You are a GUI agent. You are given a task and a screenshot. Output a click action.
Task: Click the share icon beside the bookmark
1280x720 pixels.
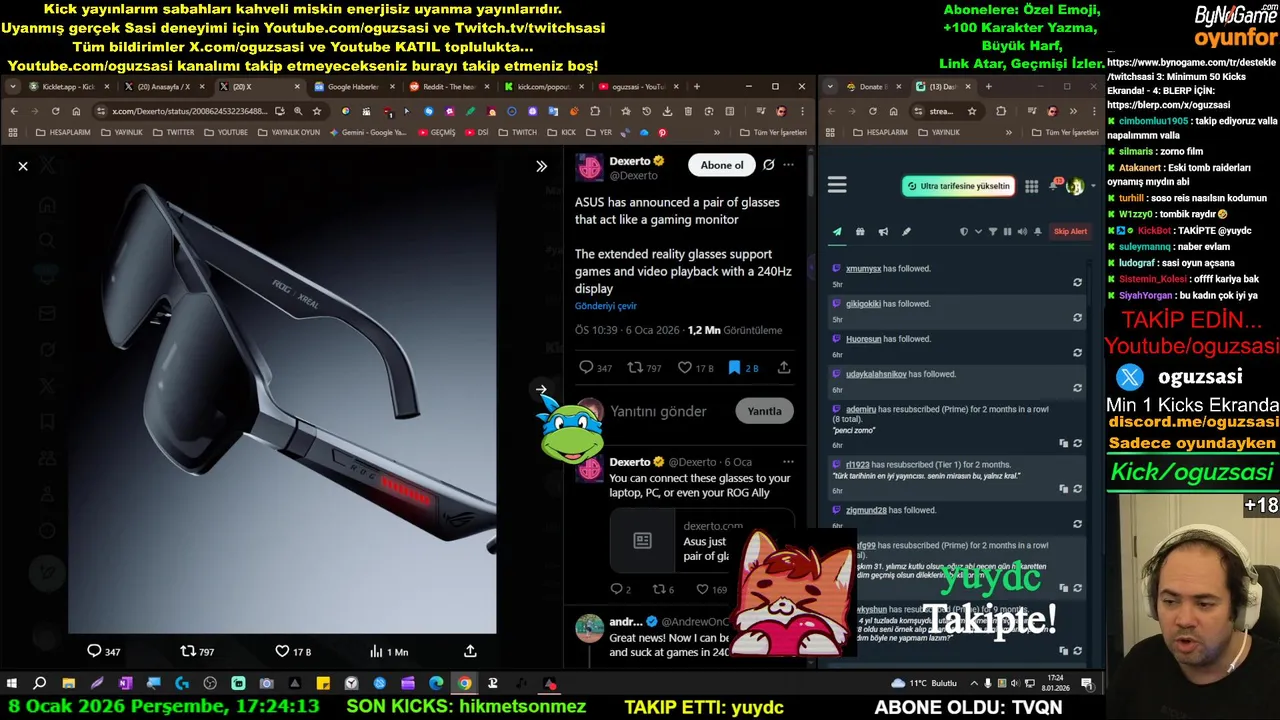(x=784, y=368)
